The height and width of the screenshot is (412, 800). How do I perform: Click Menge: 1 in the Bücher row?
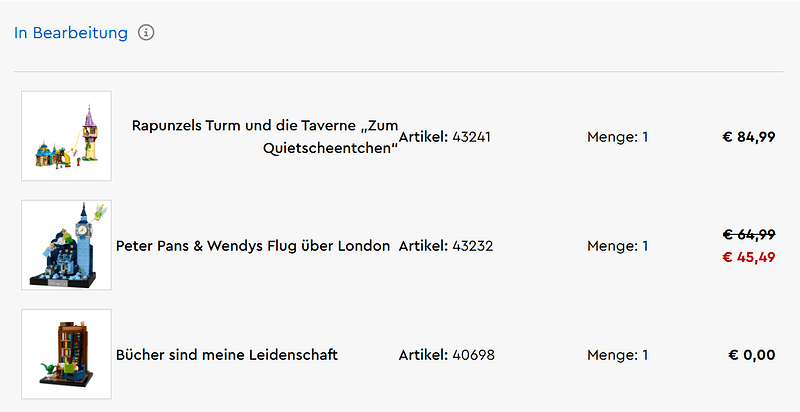point(618,355)
